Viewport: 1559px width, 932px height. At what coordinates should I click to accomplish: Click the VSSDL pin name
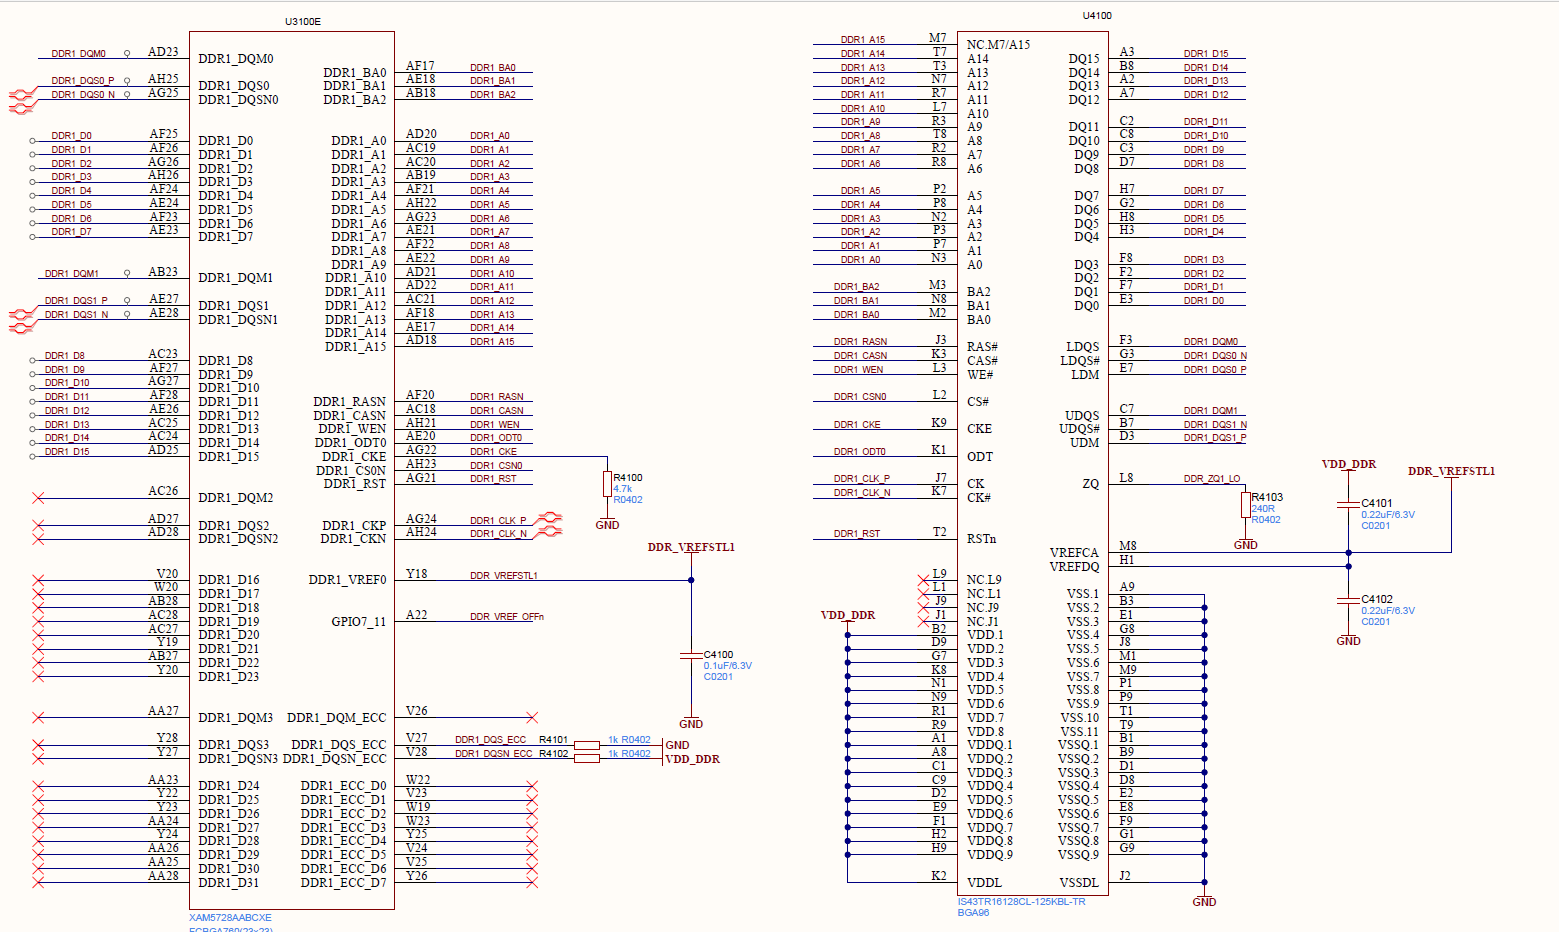pyautogui.click(x=1079, y=882)
